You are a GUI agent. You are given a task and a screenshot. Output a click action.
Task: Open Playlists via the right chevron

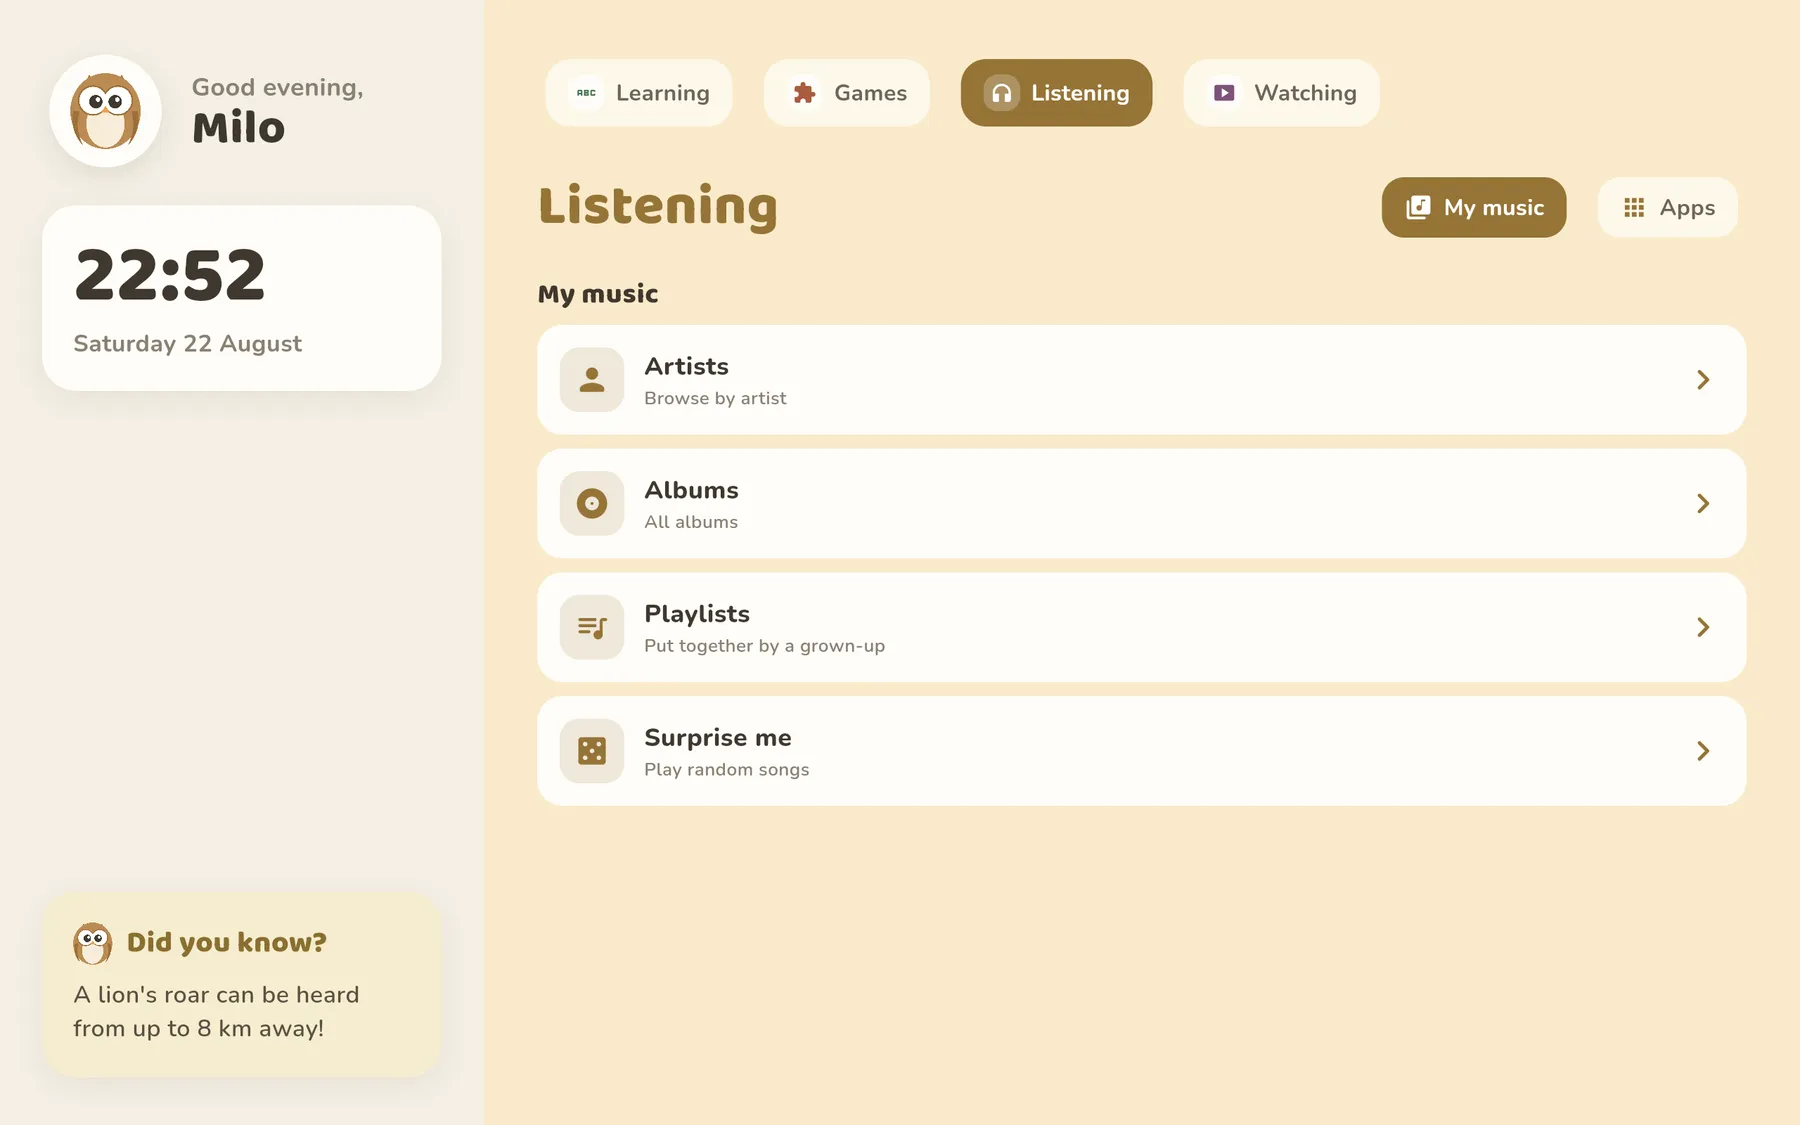tap(1703, 627)
